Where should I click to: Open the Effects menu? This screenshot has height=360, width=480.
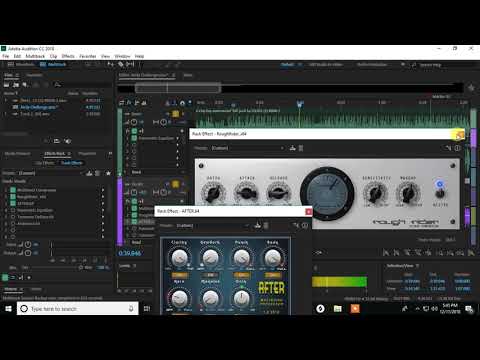tap(68, 56)
